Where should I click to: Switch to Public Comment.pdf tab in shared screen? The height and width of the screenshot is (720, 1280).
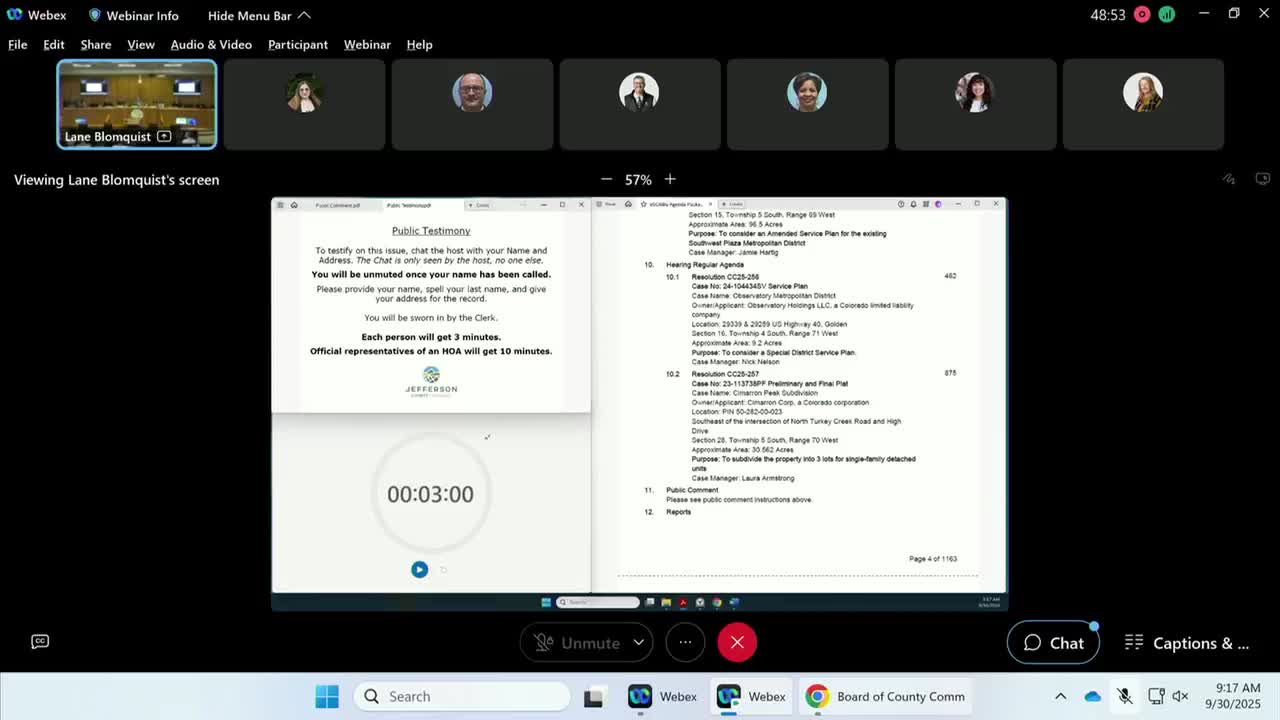(338, 205)
